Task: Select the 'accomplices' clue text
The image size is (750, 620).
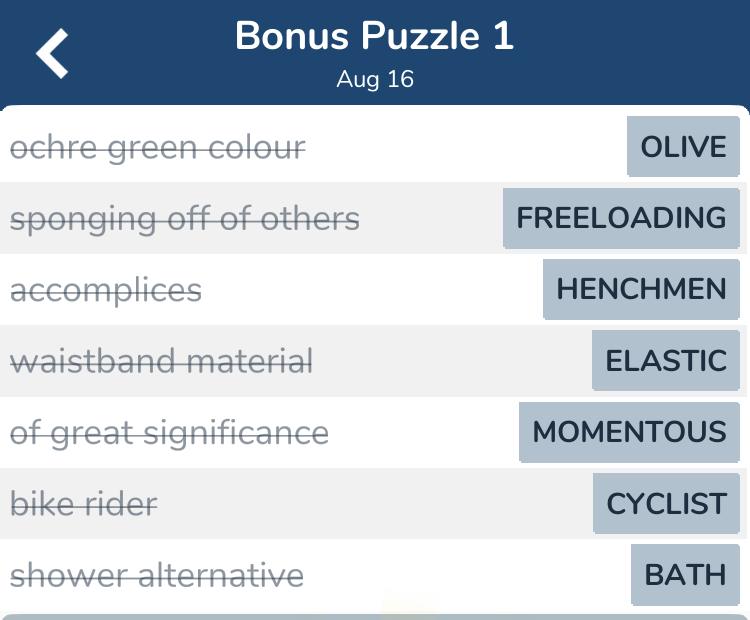Action: click(106, 290)
